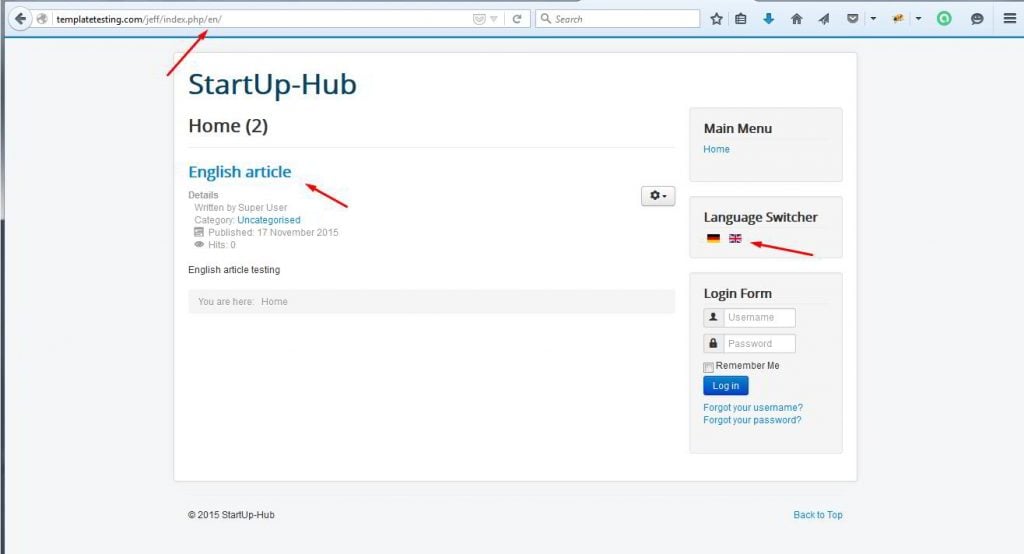Reload the page with the refresh icon
1024x554 pixels.
click(517, 19)
